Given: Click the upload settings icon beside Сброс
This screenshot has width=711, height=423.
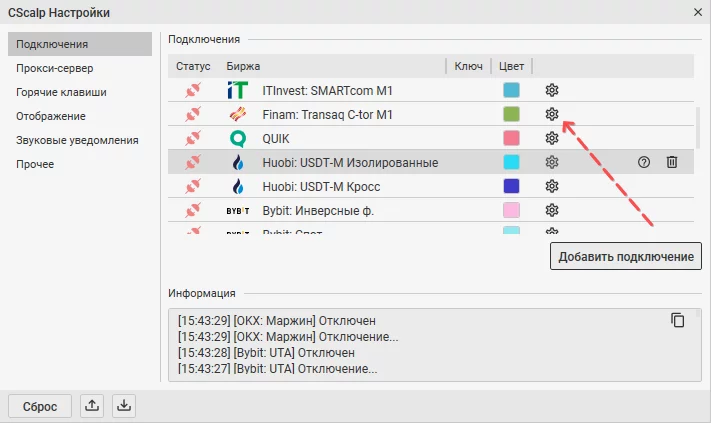Looking at the screenshot, I should [x=92, y=406].
